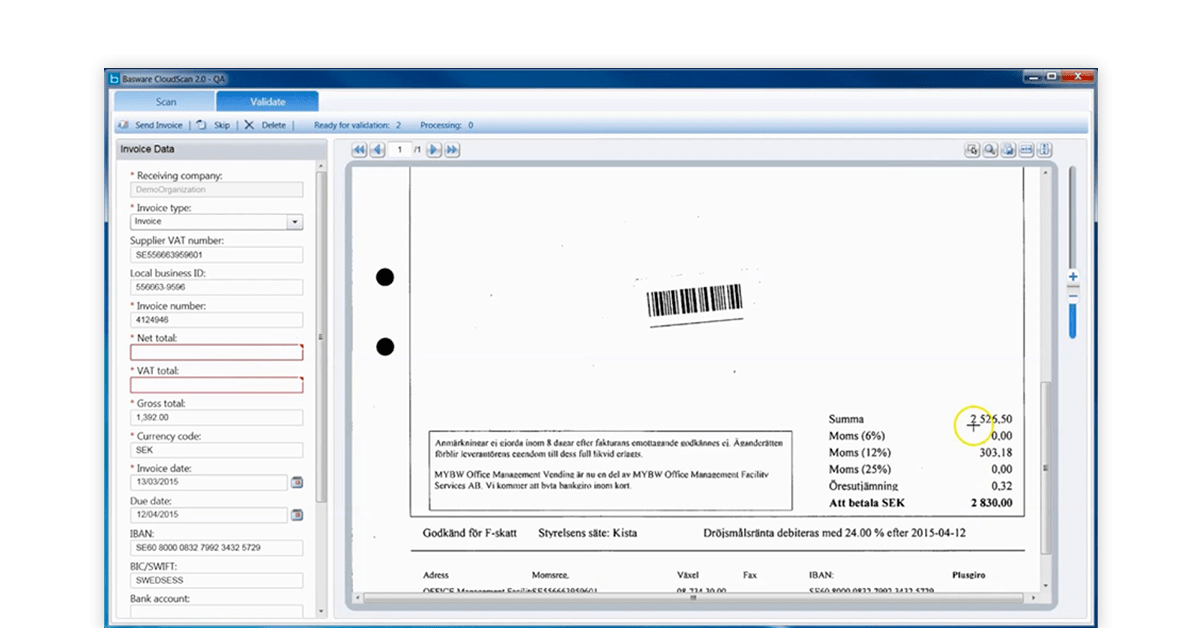Focus the IBAN field
Image resolution: width=1200 pixels, height=628 pixels.
[x=216, y=547]
